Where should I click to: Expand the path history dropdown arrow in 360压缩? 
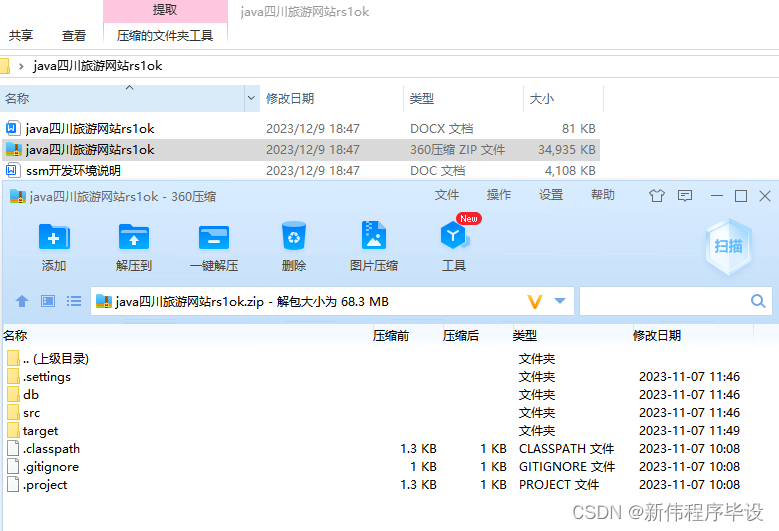[560, 301]
